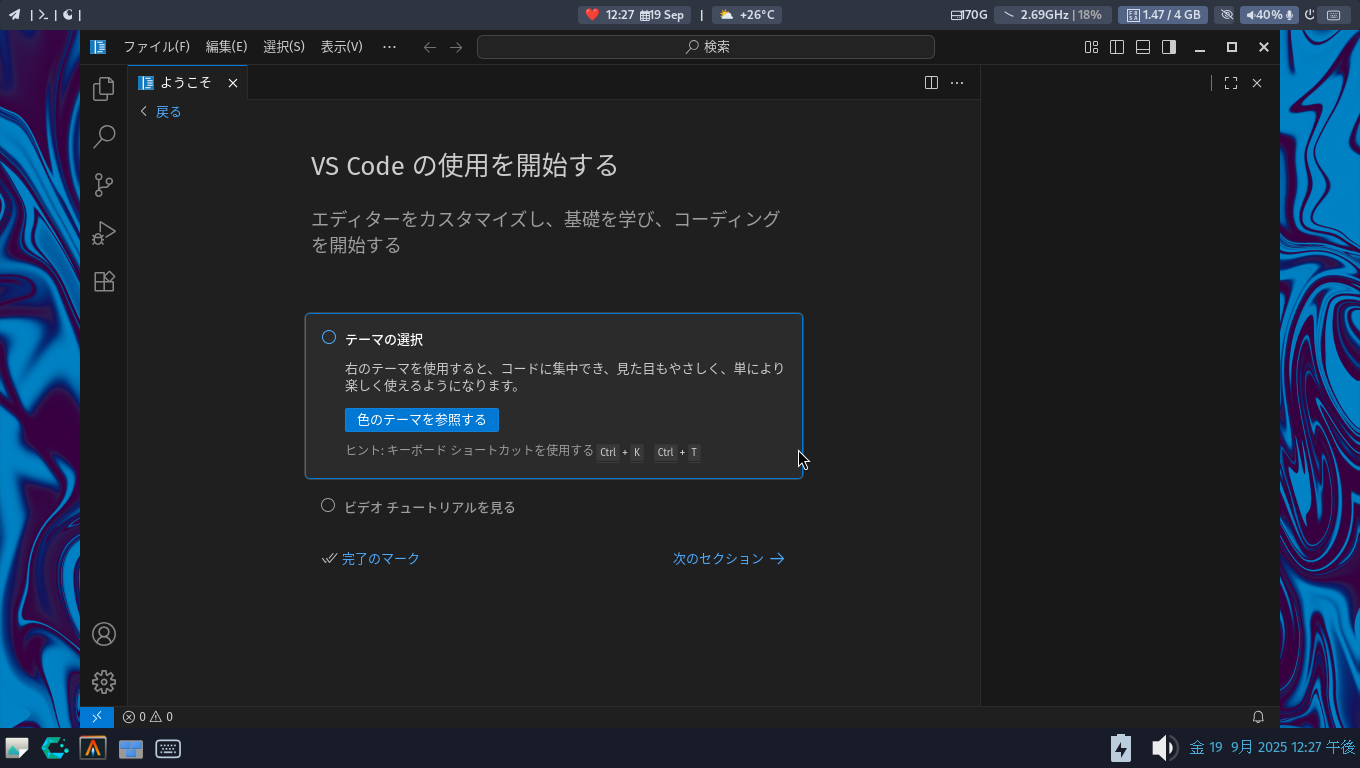Close the ようこそ tab
Screen dimensions: 1360x768
233,83
